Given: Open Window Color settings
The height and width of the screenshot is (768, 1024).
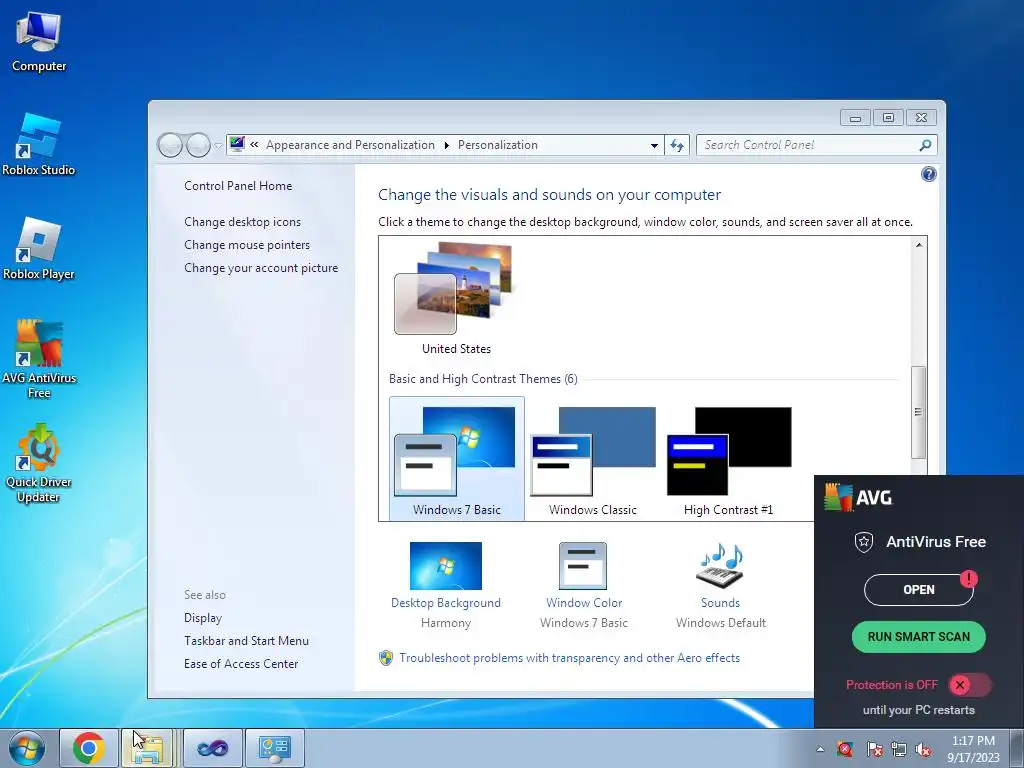Looking at the screenshot, I should point(584,585).
